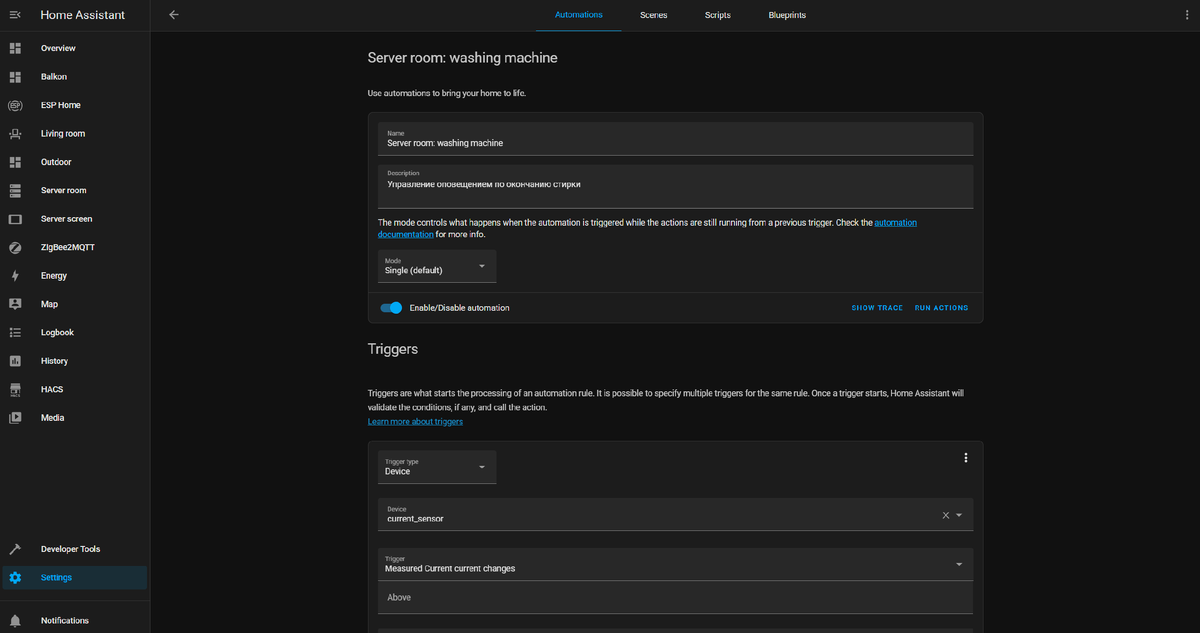
Task: Click the Settings gear icon
Action: [x=15, y=577]
